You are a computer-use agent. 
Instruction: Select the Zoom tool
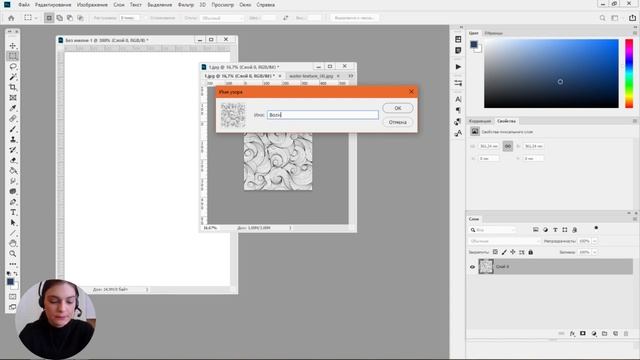click(13, 254)
